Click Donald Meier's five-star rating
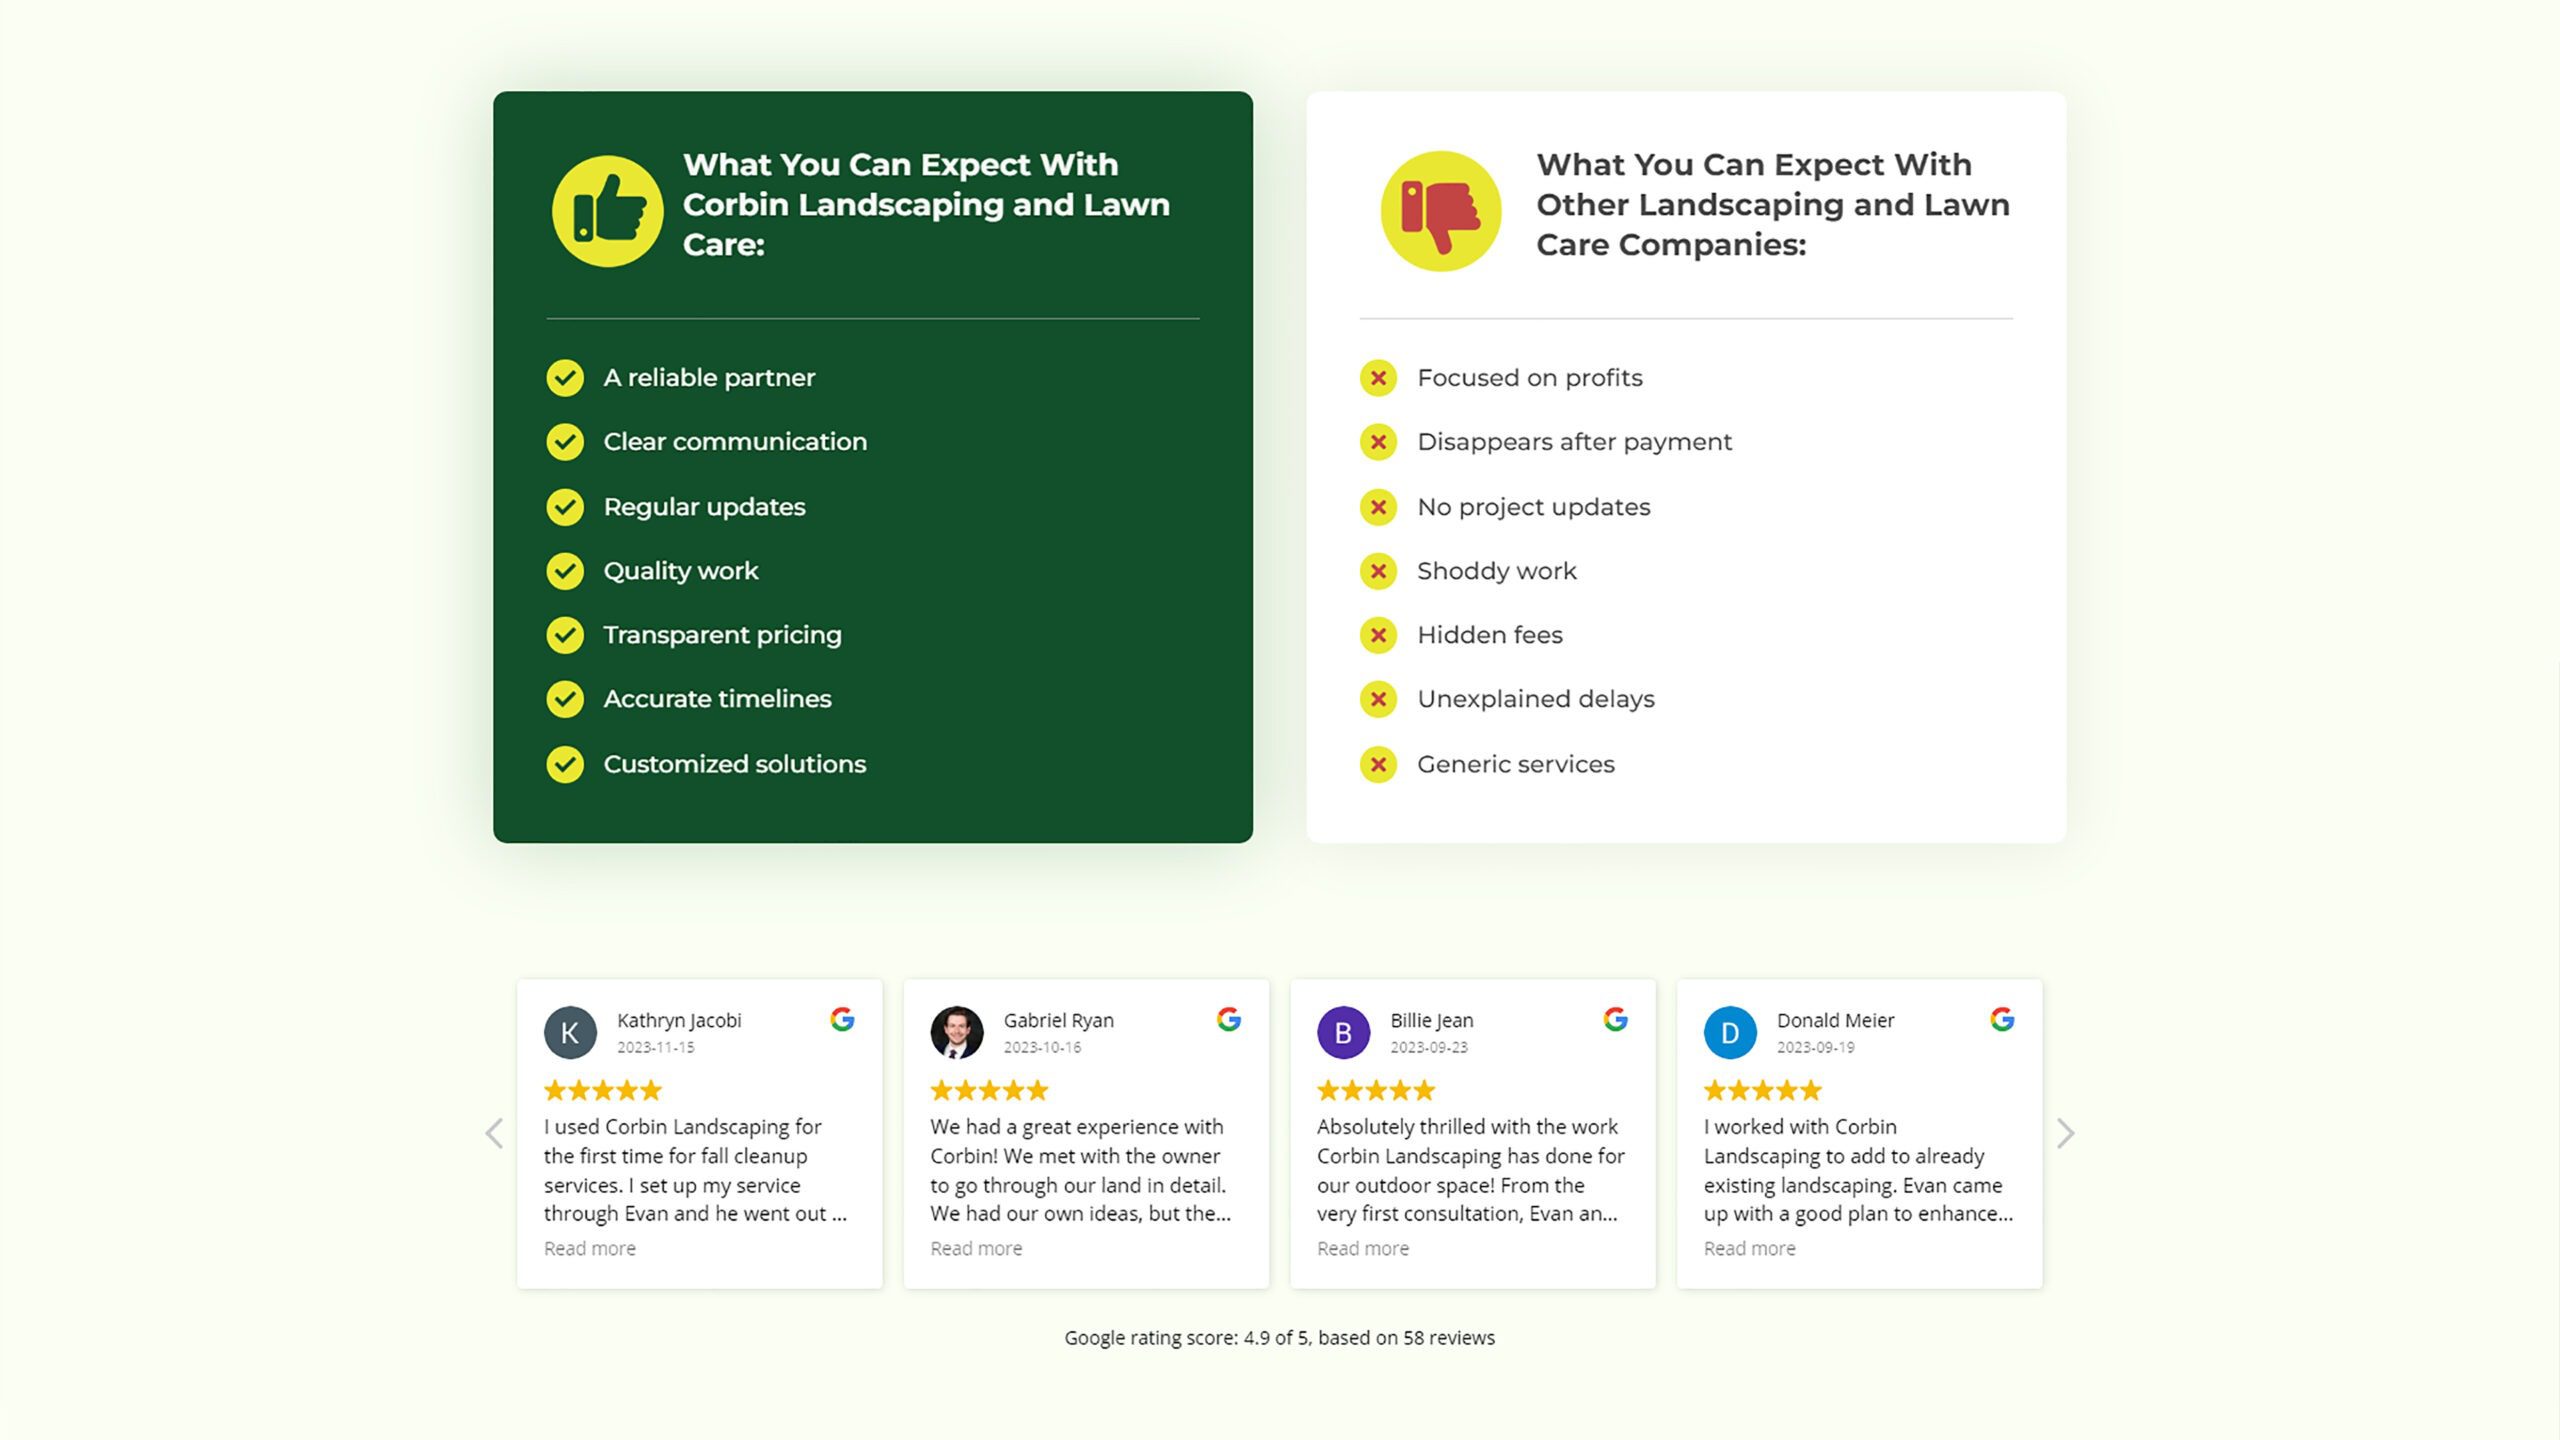 tap(1762, 1090)
